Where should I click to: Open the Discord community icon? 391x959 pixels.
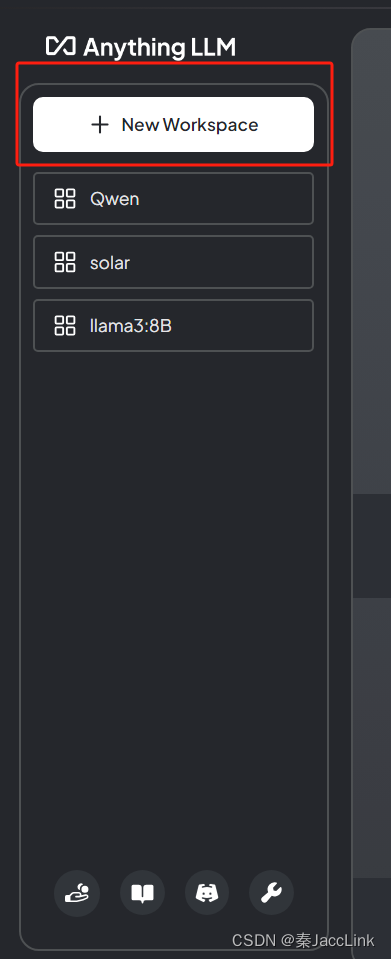207,894
